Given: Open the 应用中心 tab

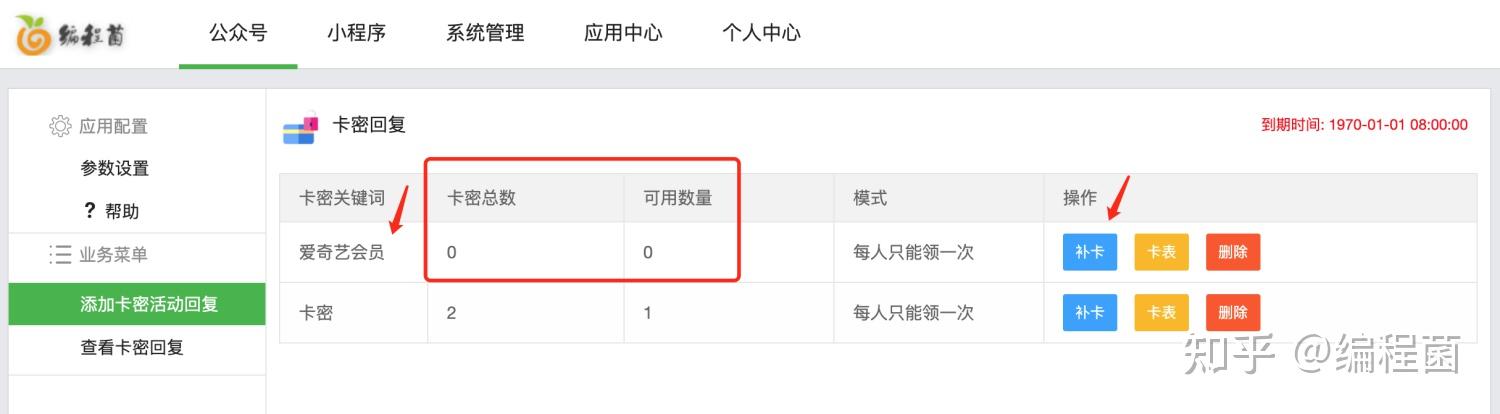Looking at the screenshot, I should 623,33.
